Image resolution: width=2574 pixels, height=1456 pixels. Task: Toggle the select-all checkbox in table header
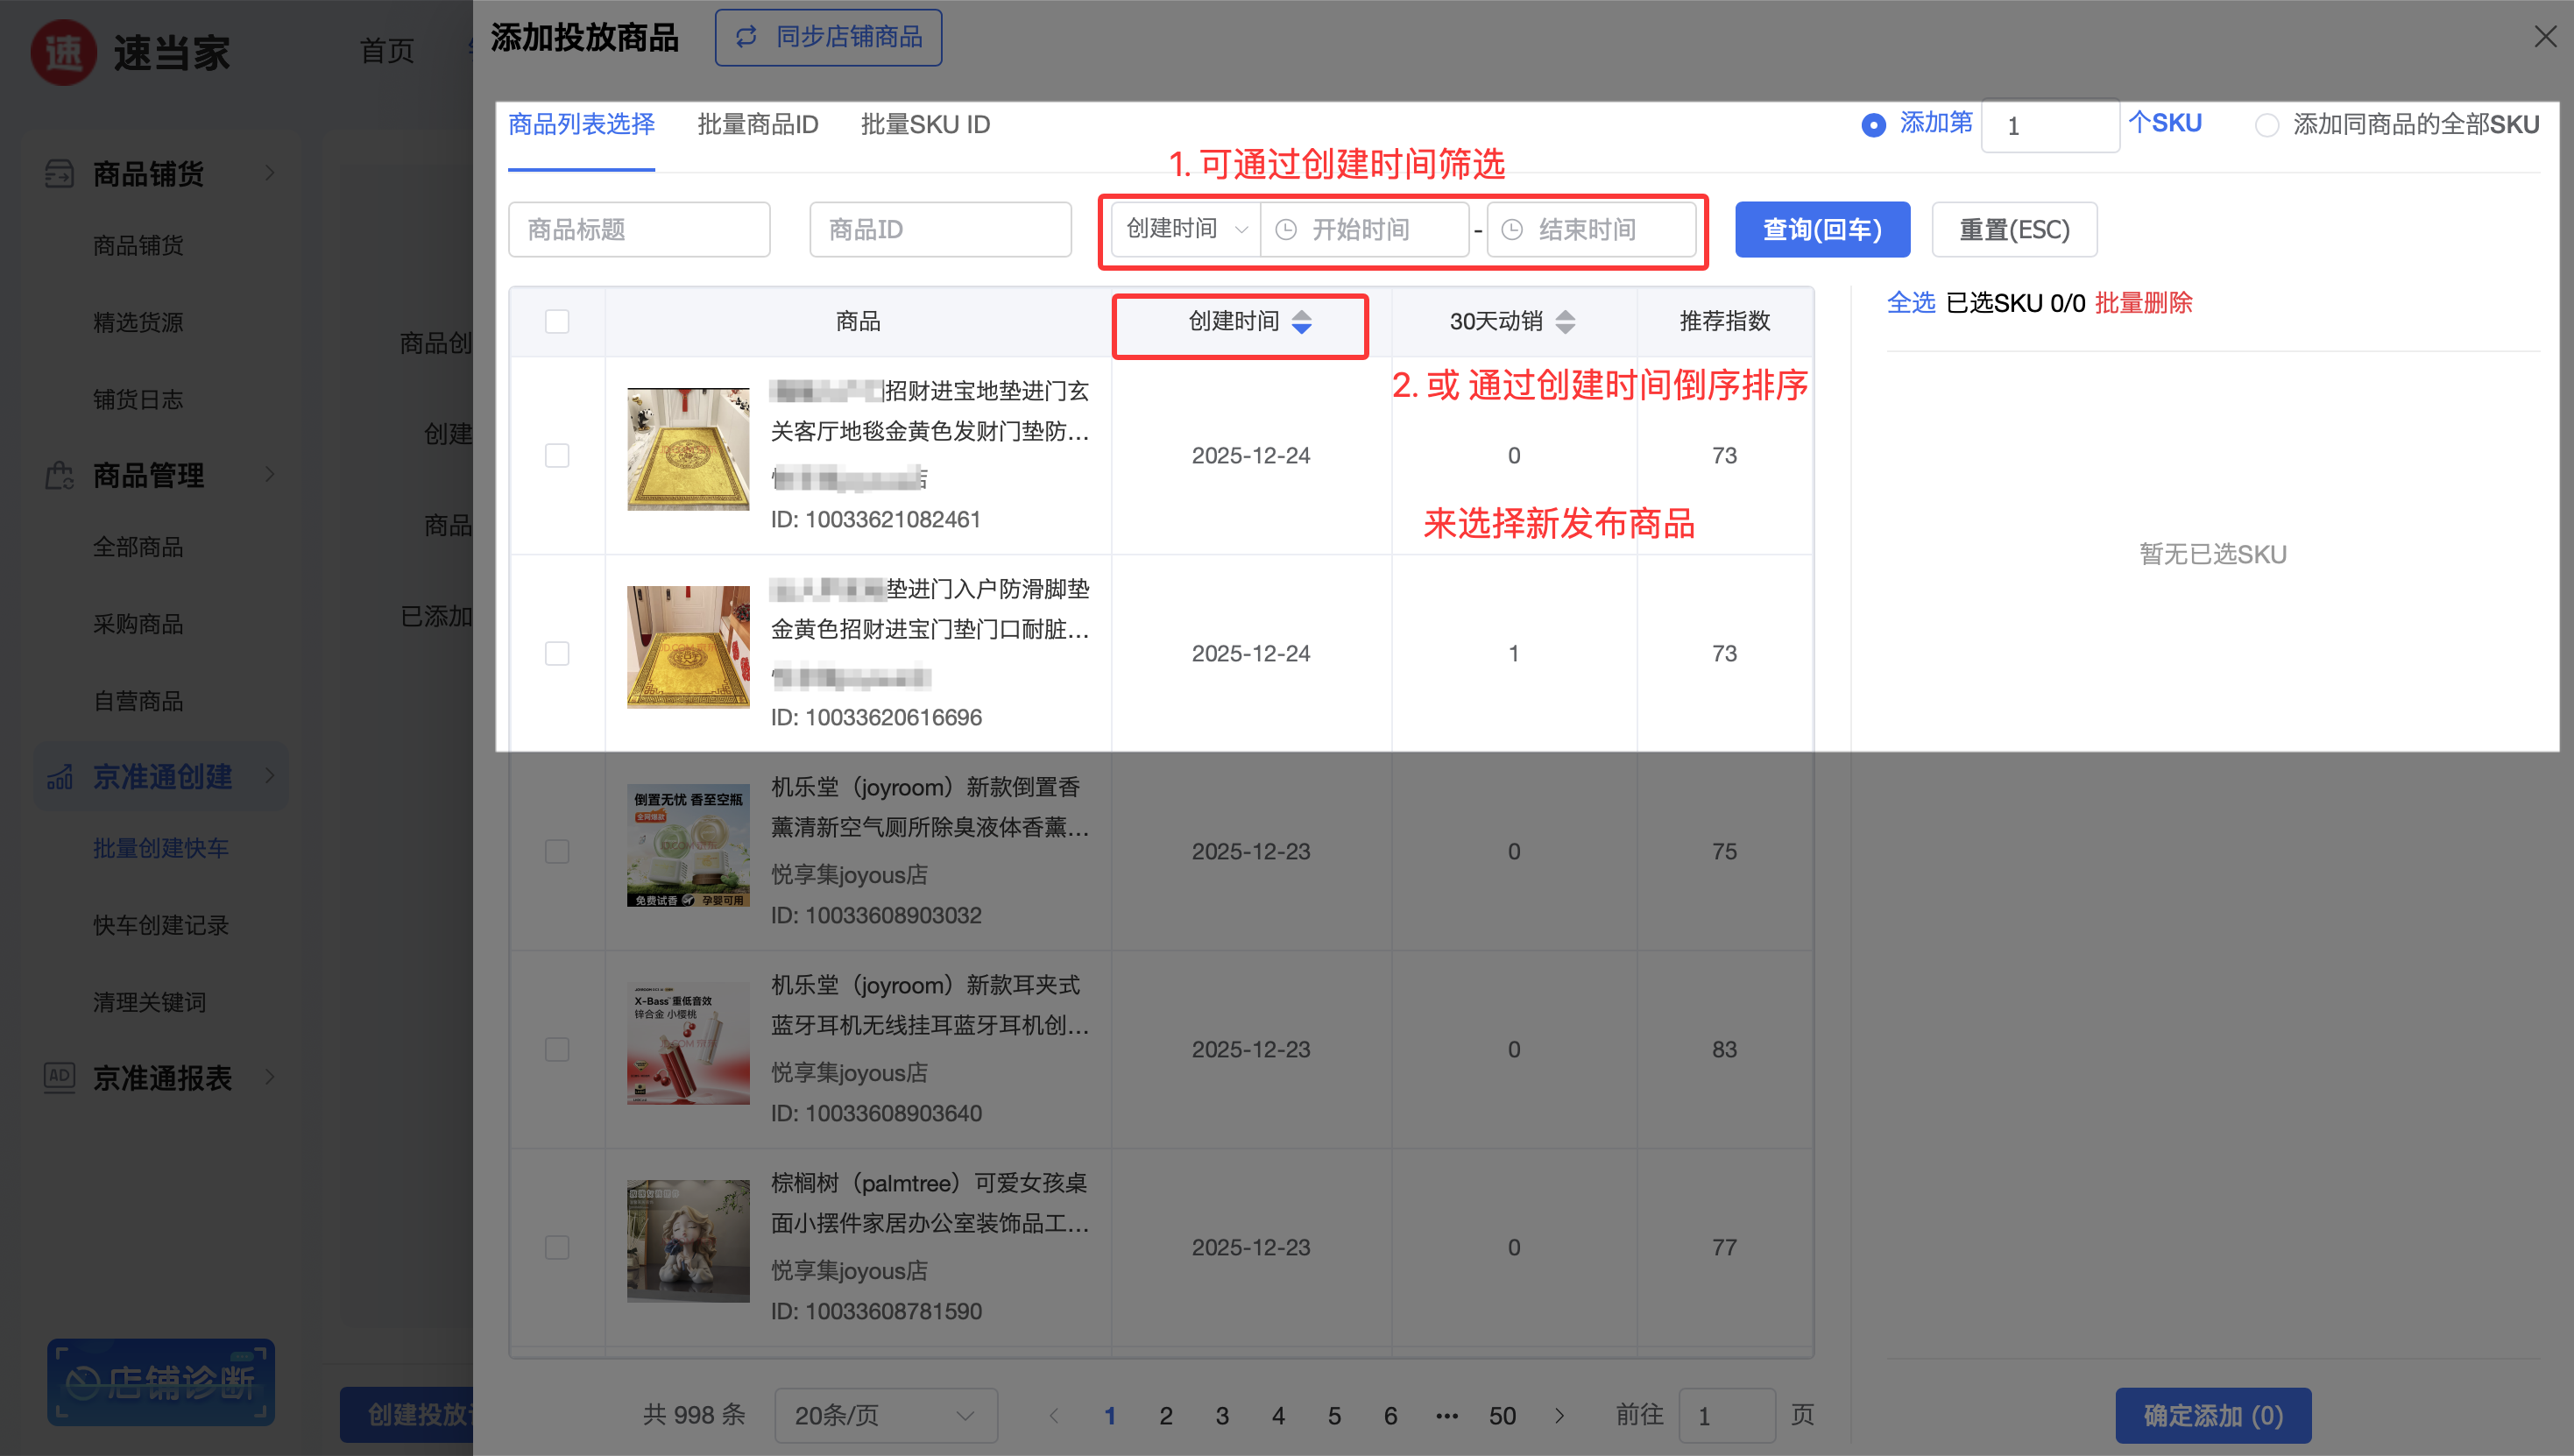coord(557,321)
